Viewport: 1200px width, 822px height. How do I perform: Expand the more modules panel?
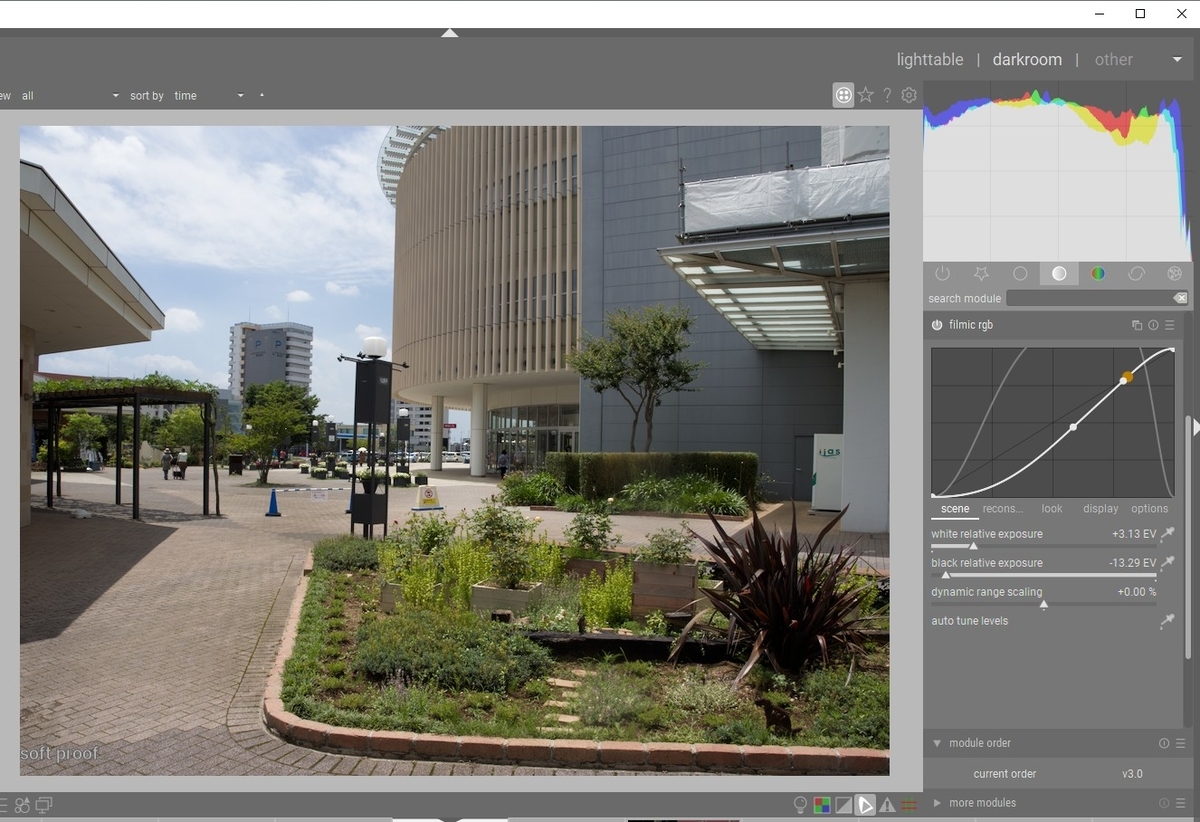[x=937, y=803]
